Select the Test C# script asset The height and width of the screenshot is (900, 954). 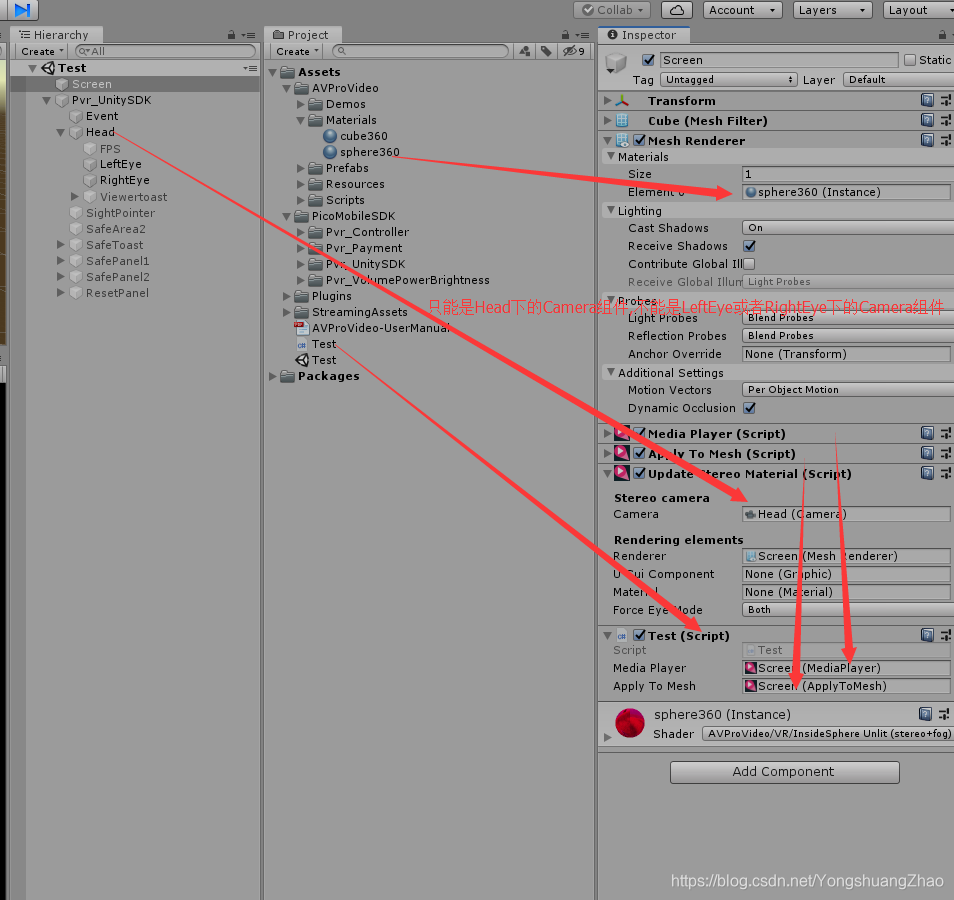(x=324, y=344)
